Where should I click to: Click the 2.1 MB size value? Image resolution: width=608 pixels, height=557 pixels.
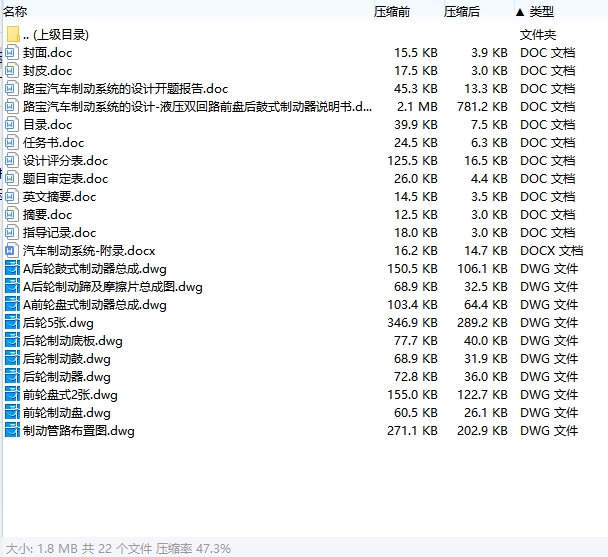pos(417,107)
